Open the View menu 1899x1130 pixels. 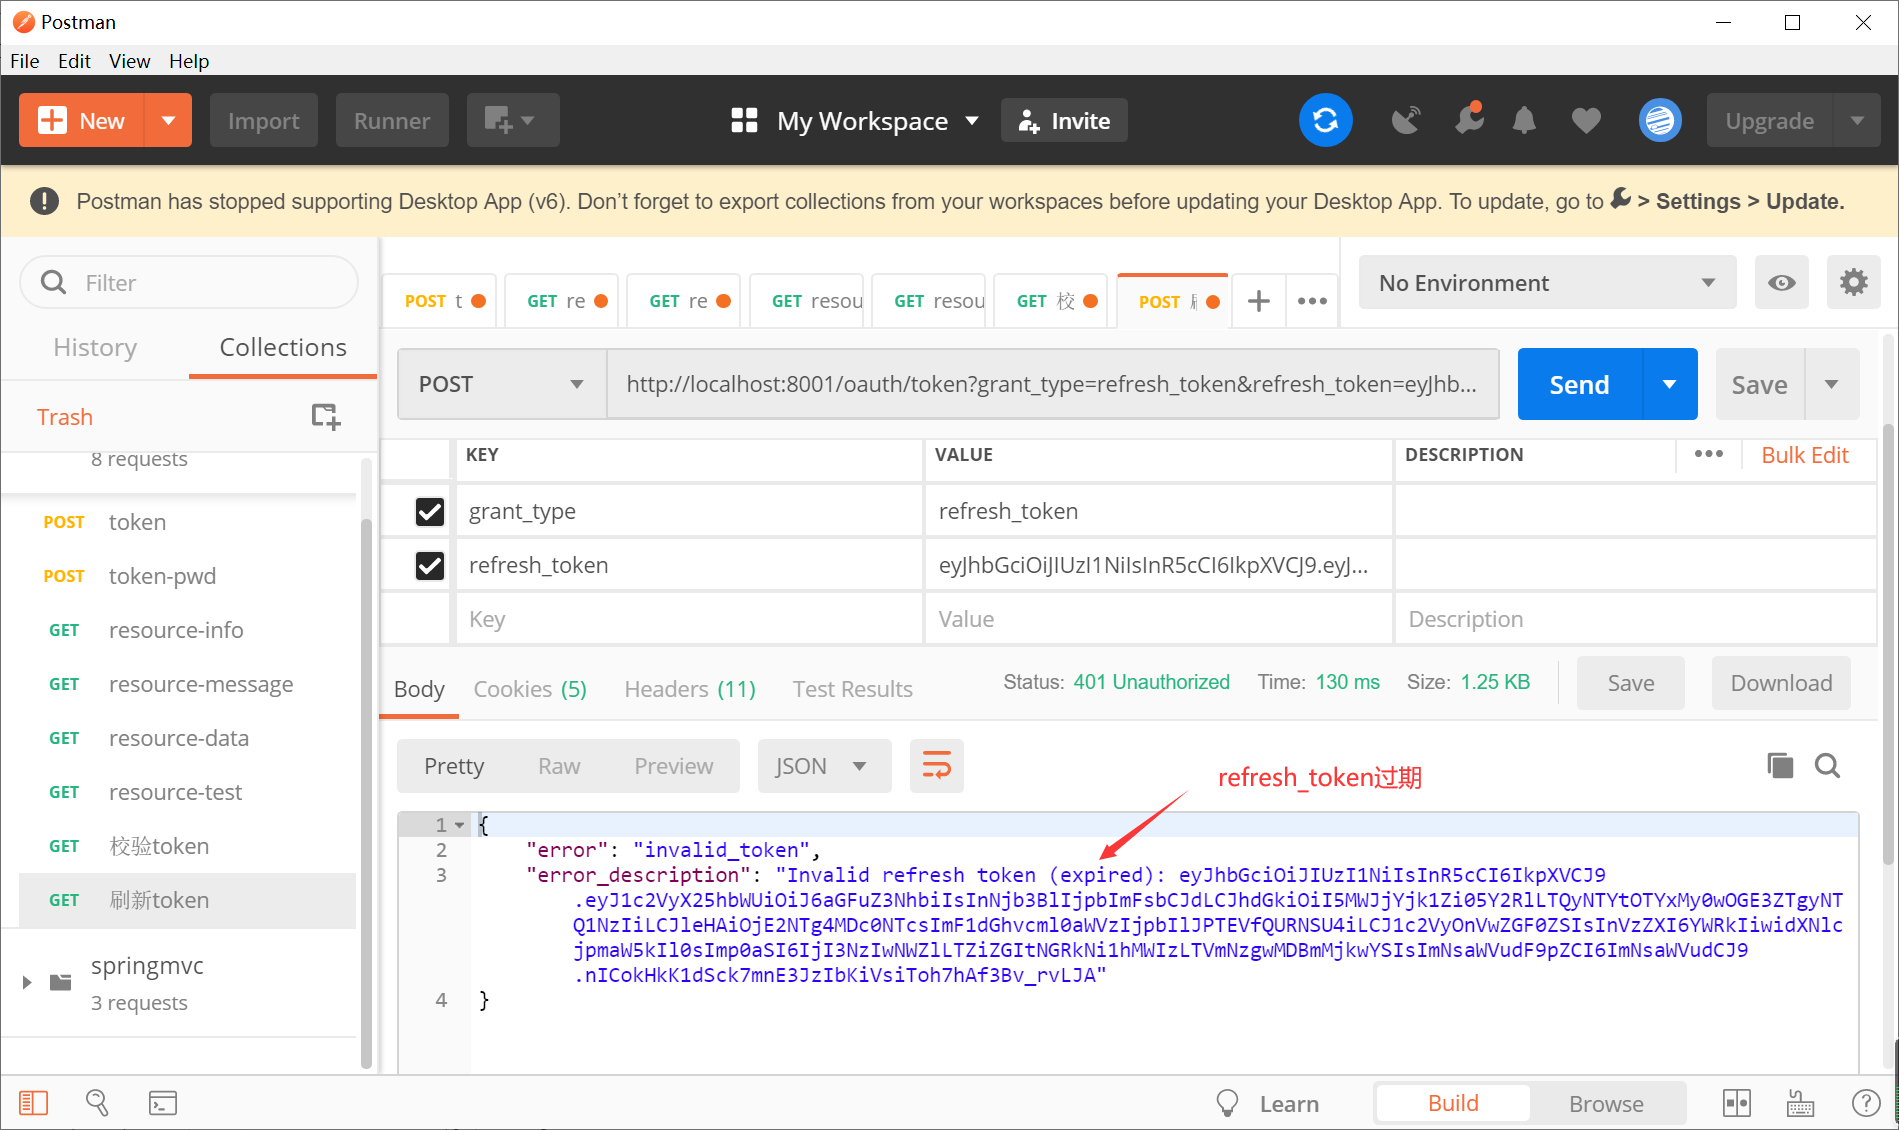[130, 61]
